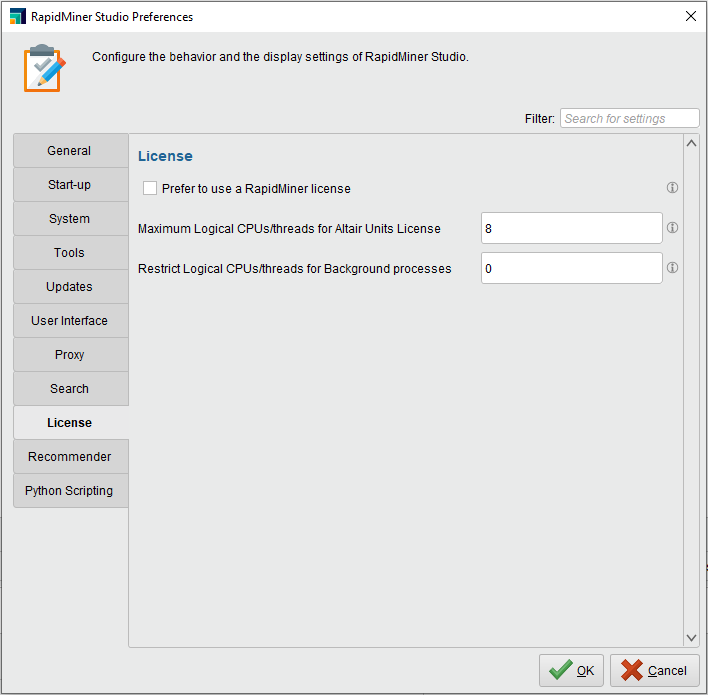
Task: Enable Prefer to use a RapidMiner license
Action: click(150, 188)
